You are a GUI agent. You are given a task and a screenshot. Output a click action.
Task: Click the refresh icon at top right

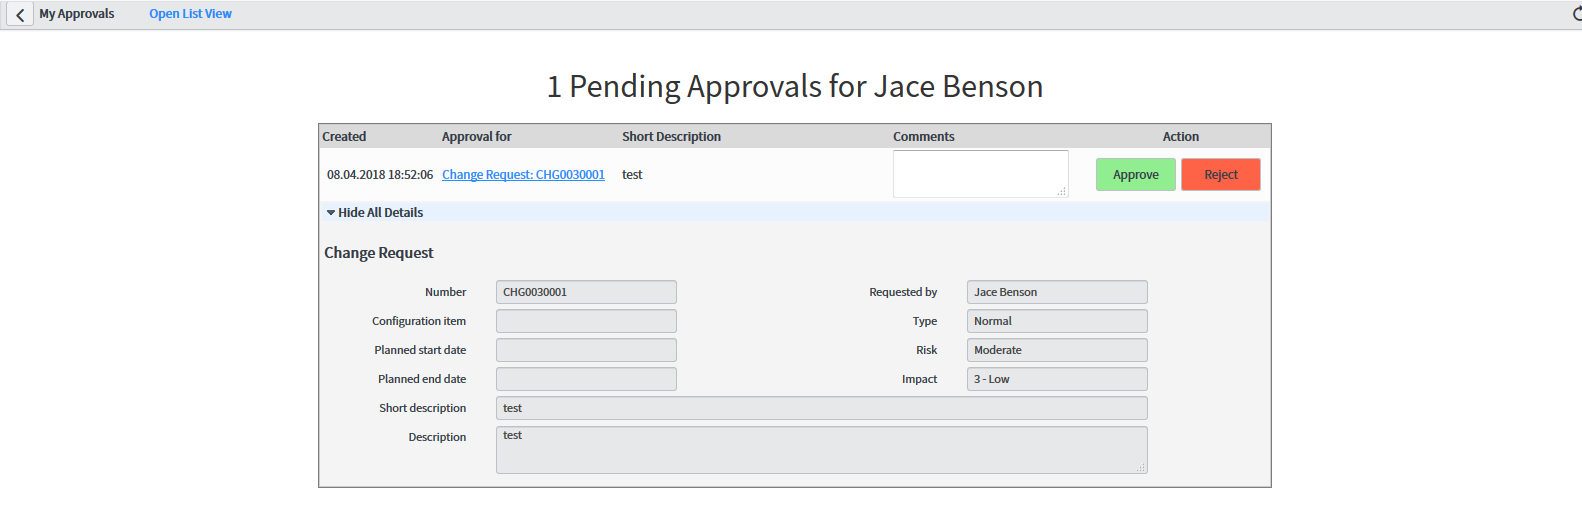[x=1576, y=14]
